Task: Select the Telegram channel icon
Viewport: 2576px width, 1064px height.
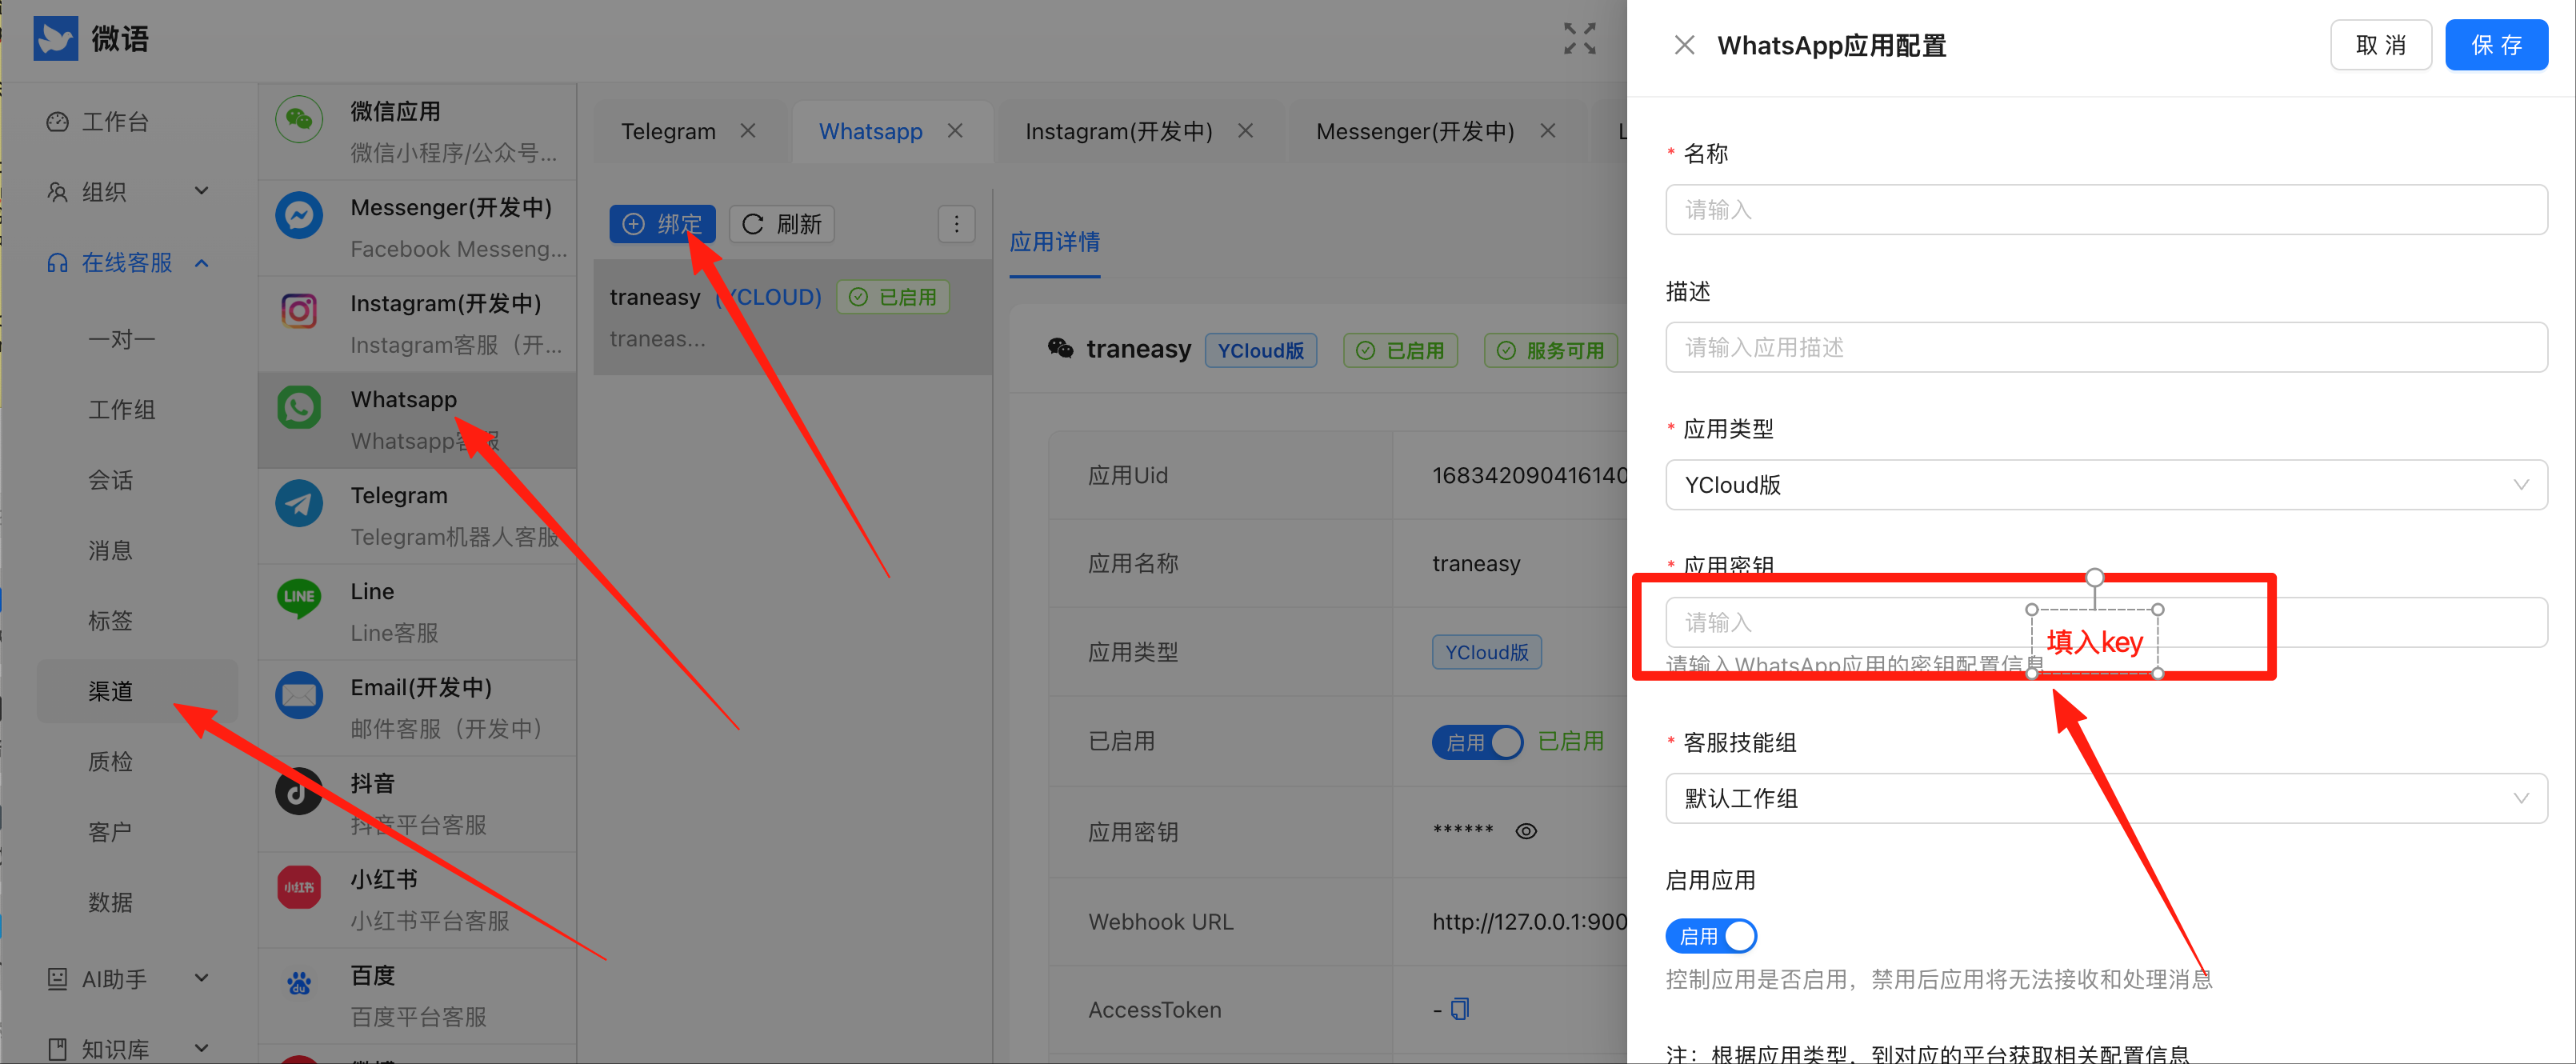Action: [299, 504]
